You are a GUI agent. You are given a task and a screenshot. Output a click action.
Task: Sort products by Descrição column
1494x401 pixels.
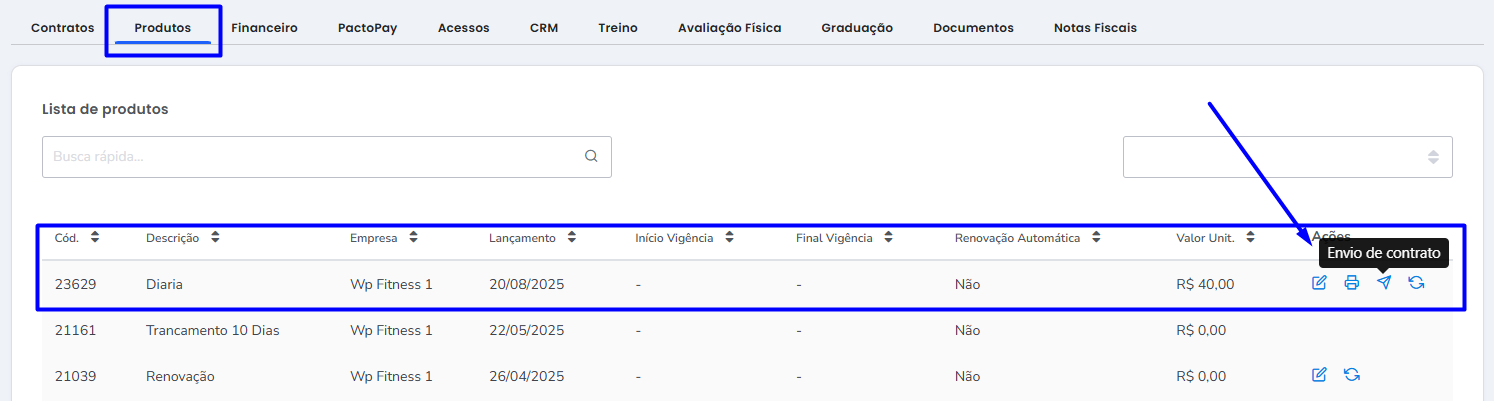click(x=215, y=238)
